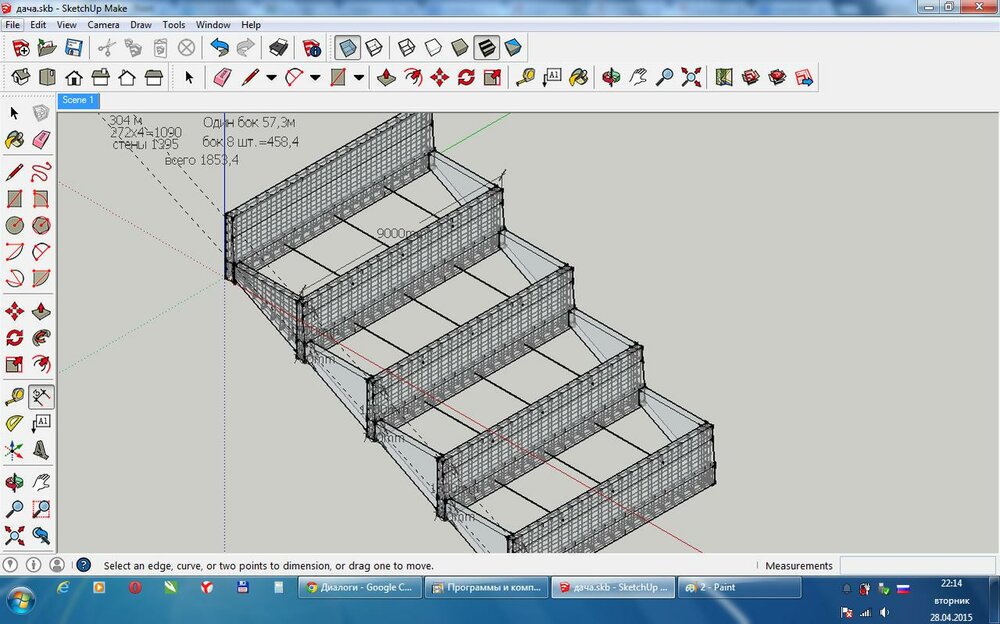This screenshot has height=624, width=1000.
Task: Click the Zoom Extents icon in top toolbar
Action: coord(691,77)
